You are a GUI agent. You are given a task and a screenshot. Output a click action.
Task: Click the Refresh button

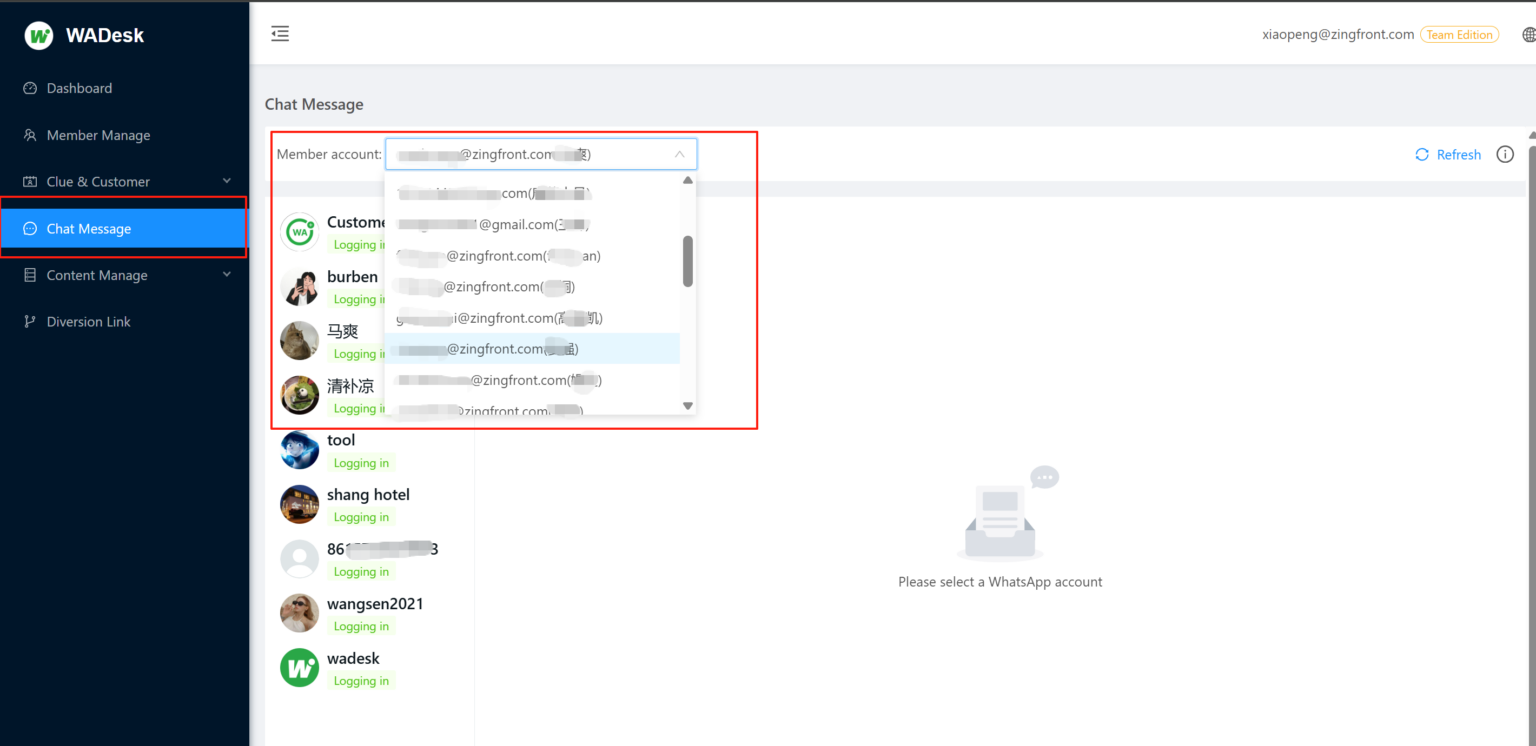pyautogui.click(x=1448, y=154)
